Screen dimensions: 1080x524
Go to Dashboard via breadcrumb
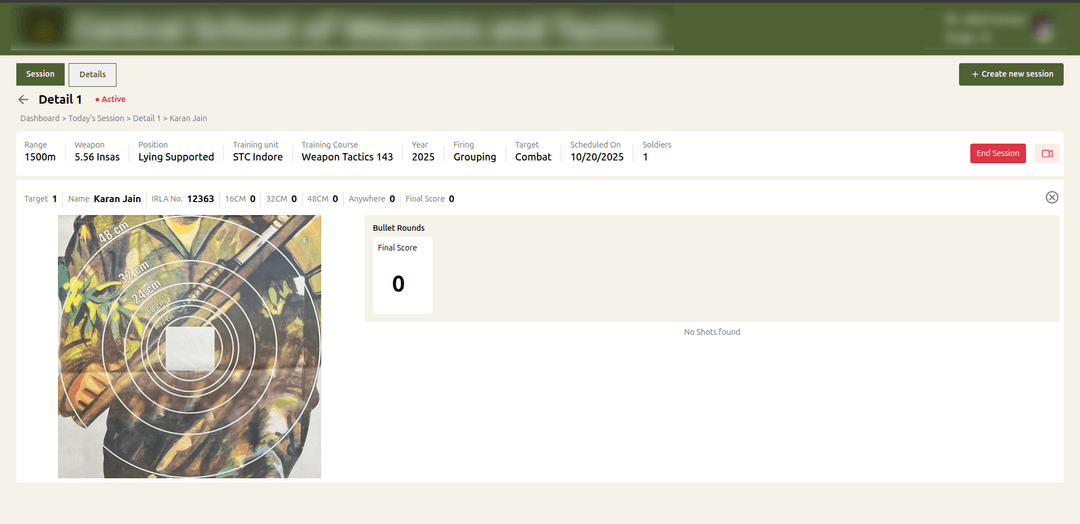click(x=40, y=119)
